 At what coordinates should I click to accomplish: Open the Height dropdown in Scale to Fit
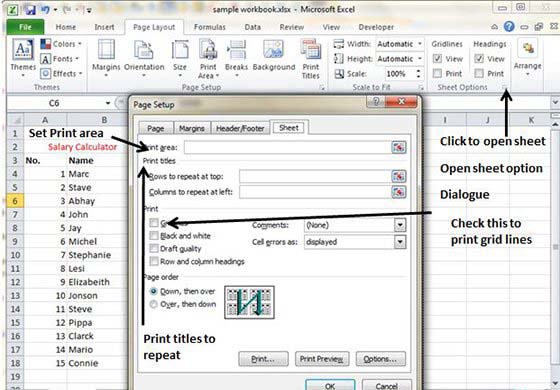point(420,59)
